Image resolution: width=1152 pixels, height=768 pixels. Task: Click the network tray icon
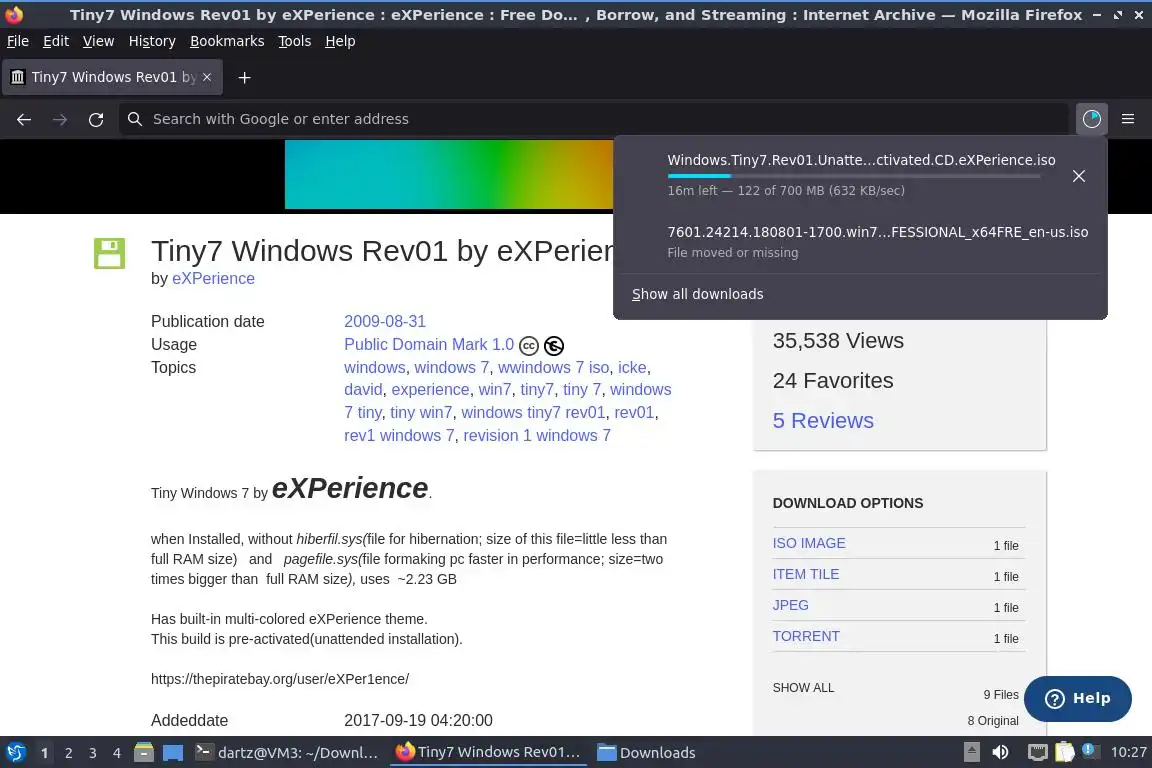(x=1037, y=753)
